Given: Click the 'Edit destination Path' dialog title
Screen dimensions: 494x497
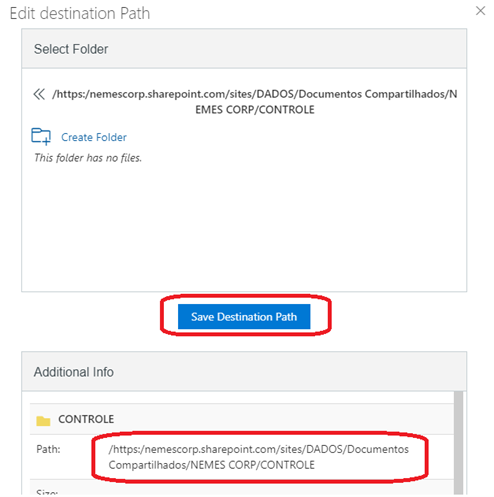Looking at the screenshot, I should click(x=80, y=13).
